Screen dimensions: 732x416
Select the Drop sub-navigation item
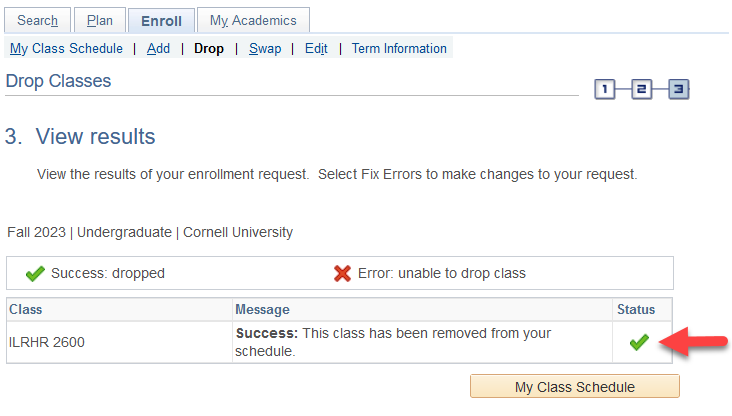click(x=209, y=48)
